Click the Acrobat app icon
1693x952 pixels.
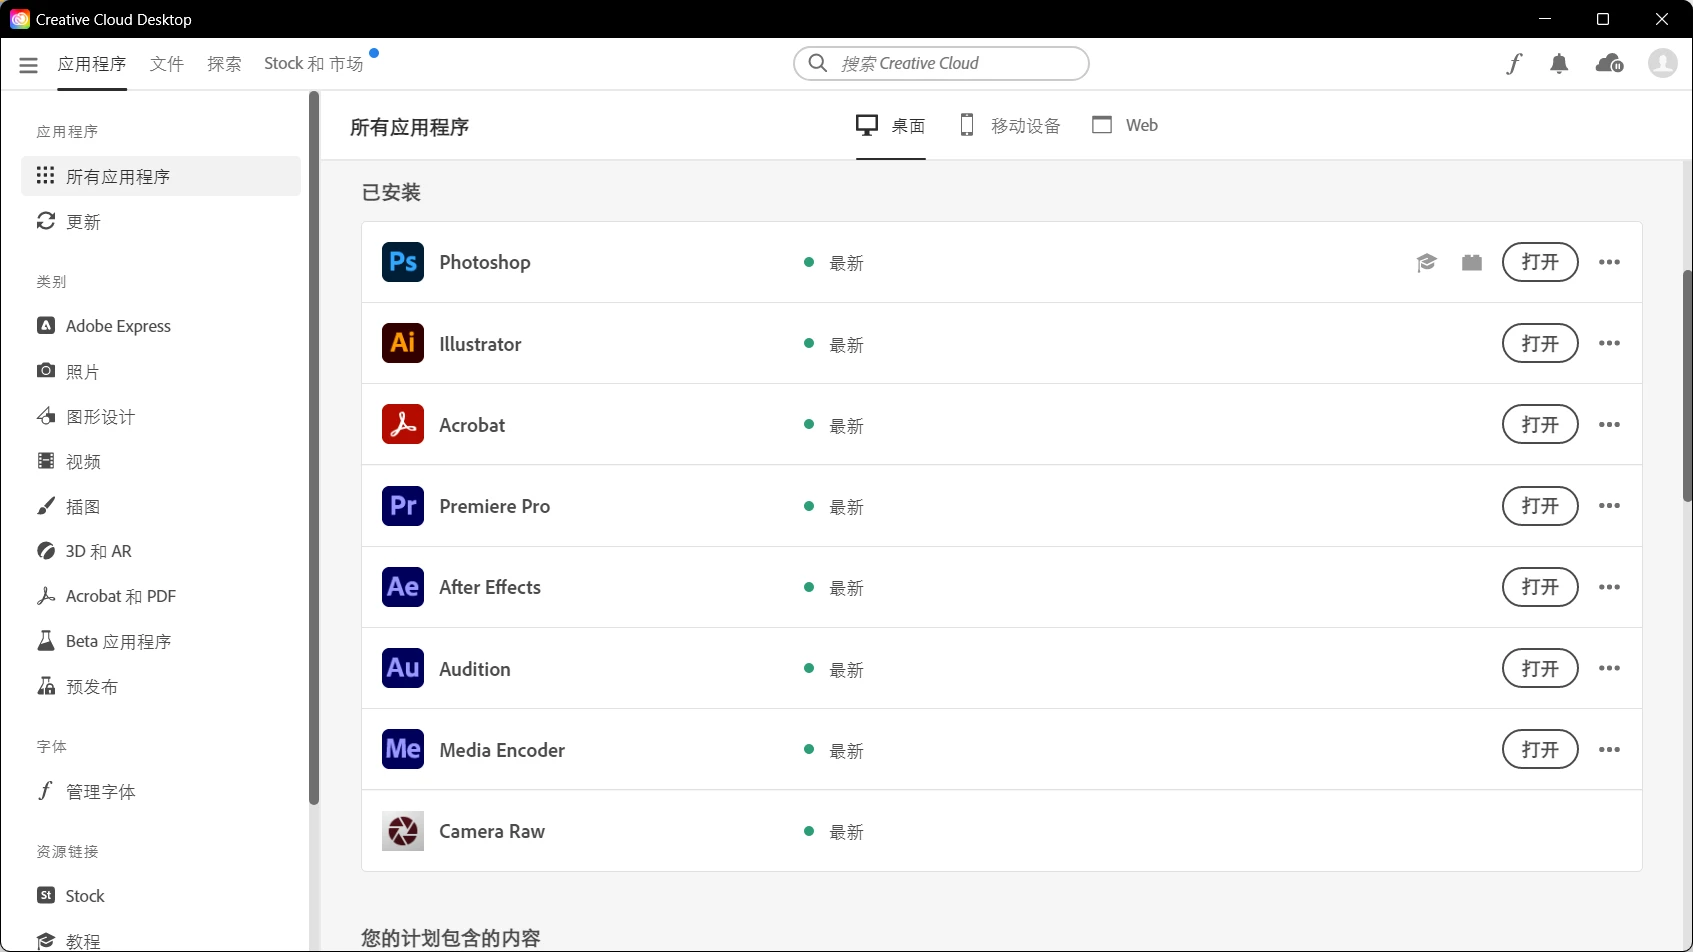click(x=403, y=424)
